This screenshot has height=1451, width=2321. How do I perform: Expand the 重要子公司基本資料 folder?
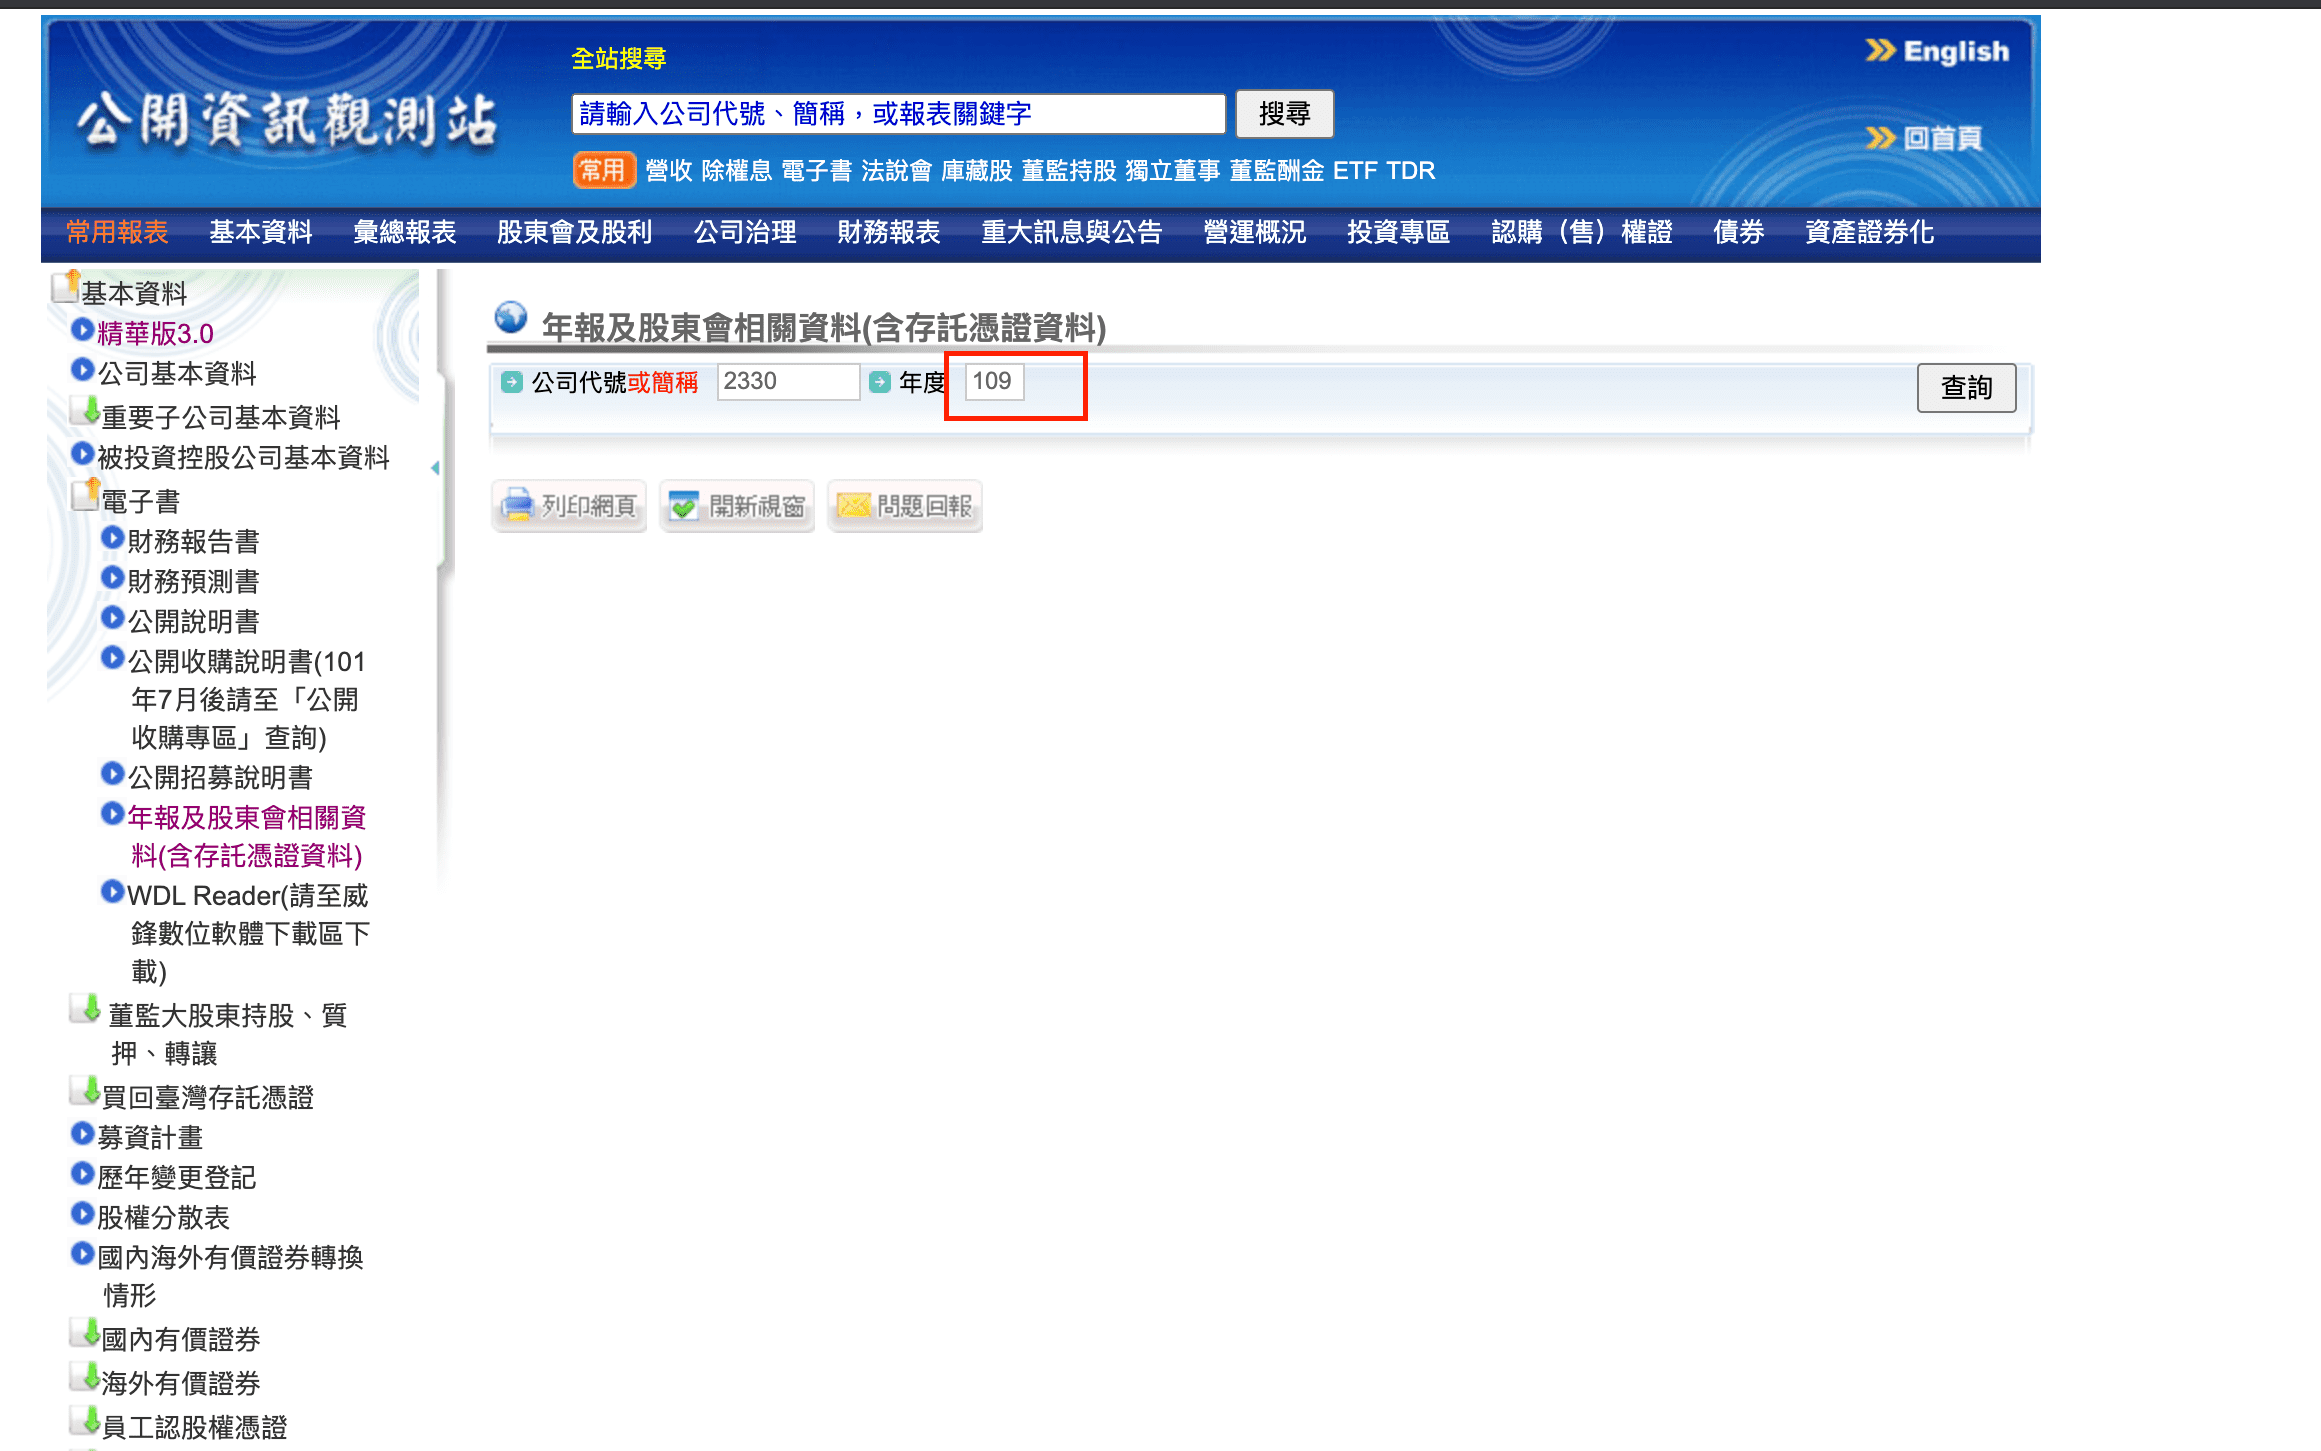coord(84,412)
